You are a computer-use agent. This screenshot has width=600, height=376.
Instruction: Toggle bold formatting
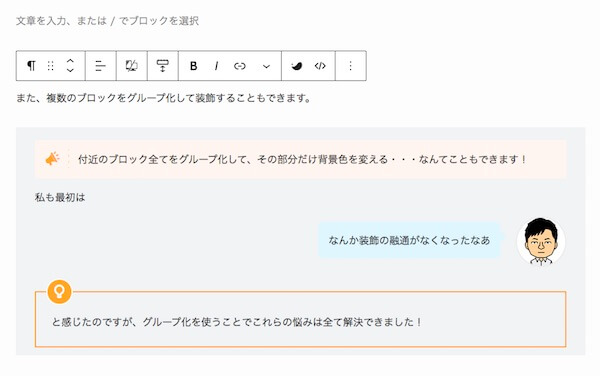point(193,66)
